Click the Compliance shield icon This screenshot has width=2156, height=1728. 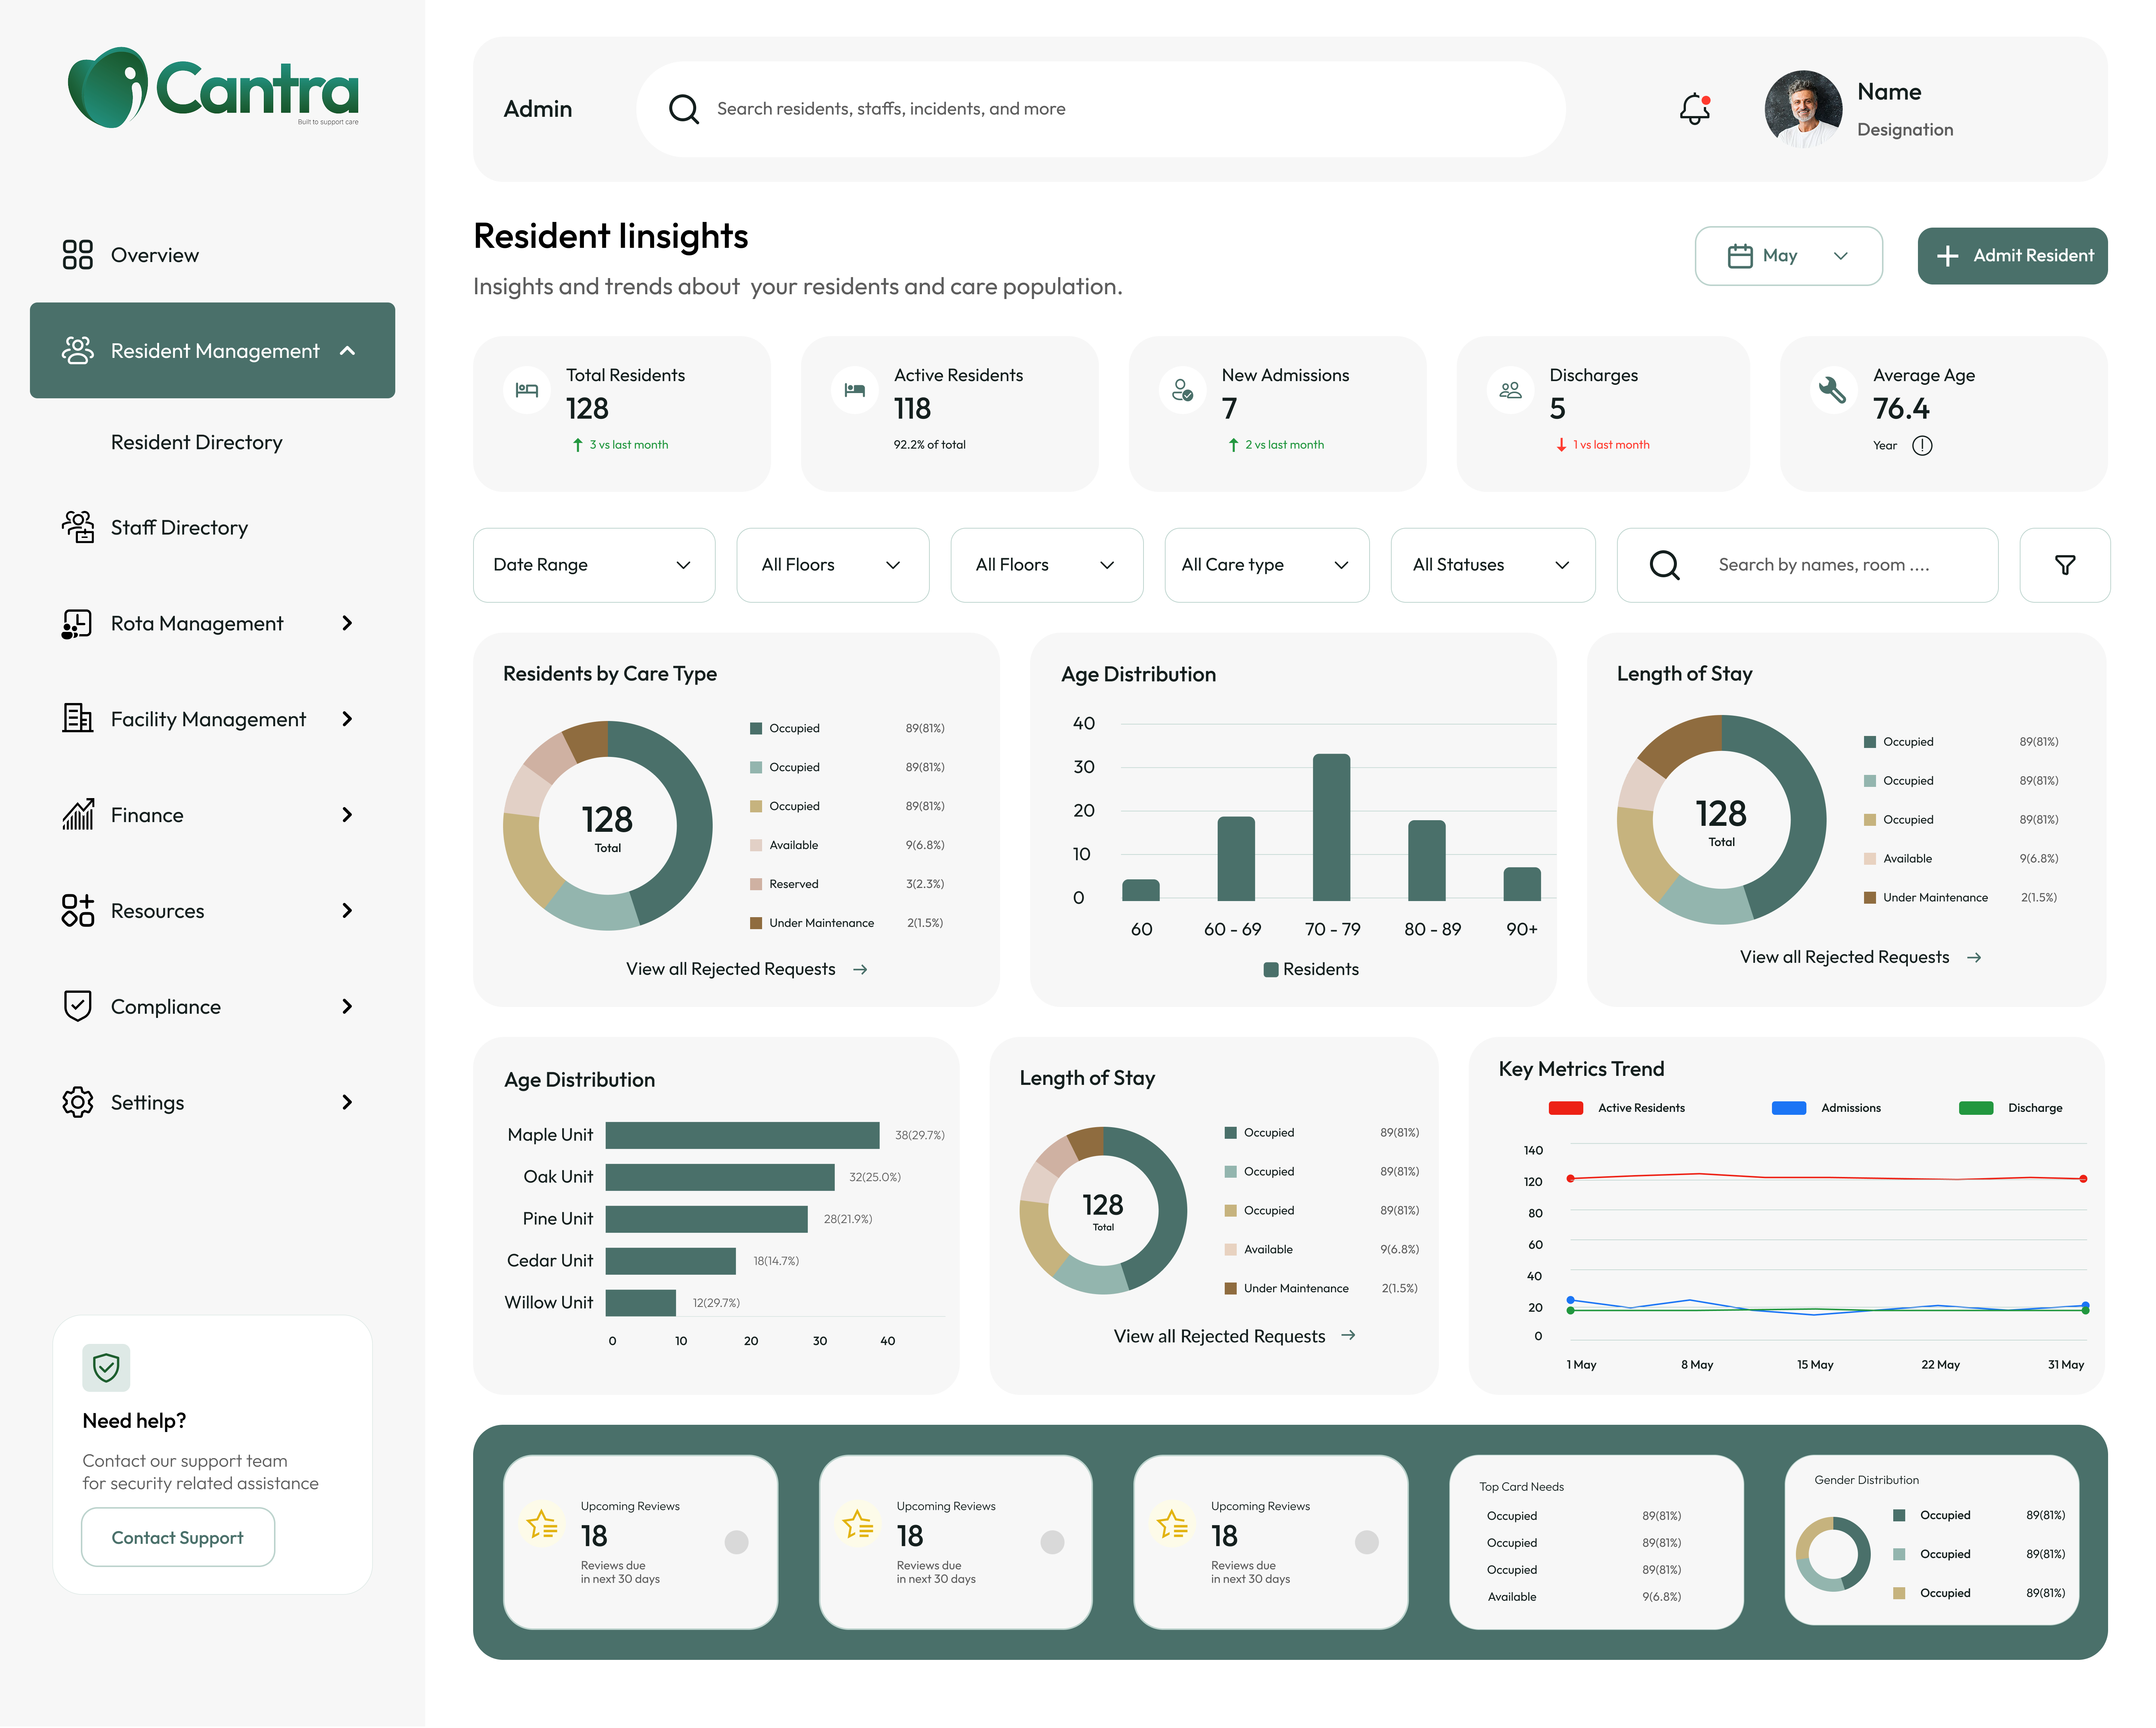point(77,1006)
